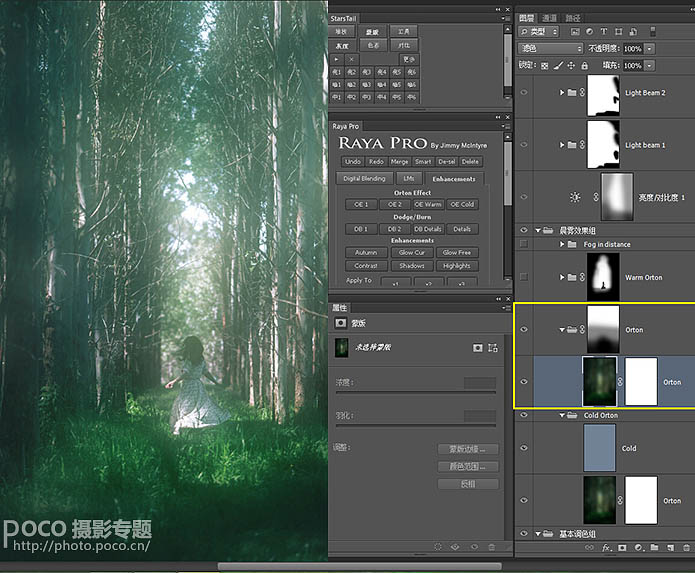The height and width of the screenshot is (573, 695).
Task: Filter layers by shape layer icon
Action: [618, 31]
